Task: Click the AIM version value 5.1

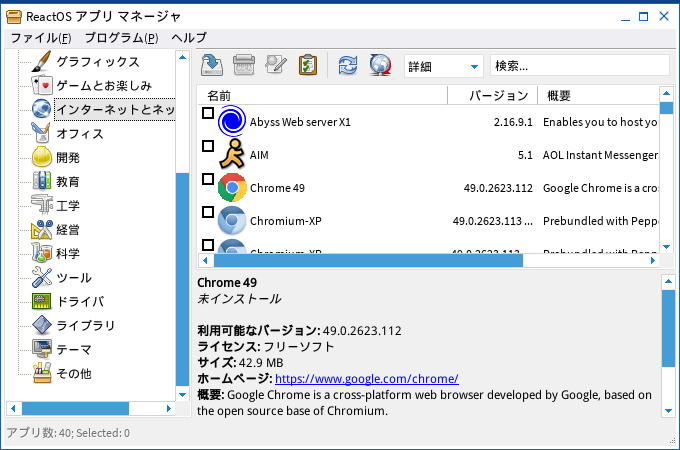Action: coord(525,155)
